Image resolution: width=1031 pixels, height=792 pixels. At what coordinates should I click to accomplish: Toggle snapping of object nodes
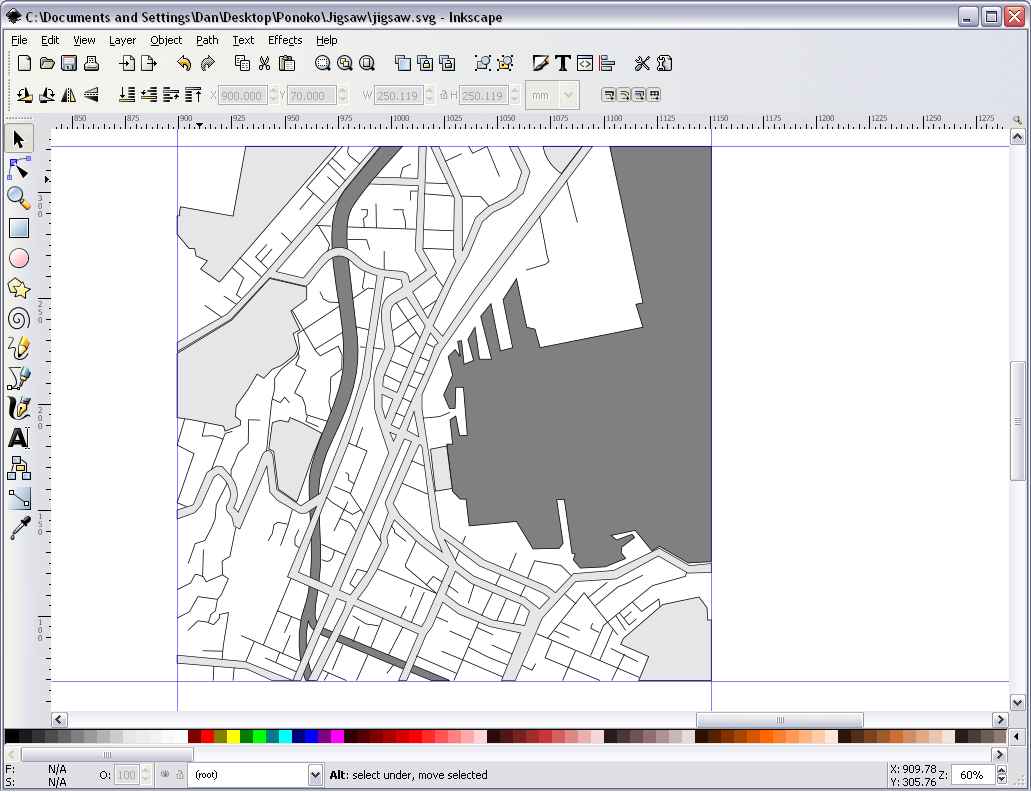[623, 94]
